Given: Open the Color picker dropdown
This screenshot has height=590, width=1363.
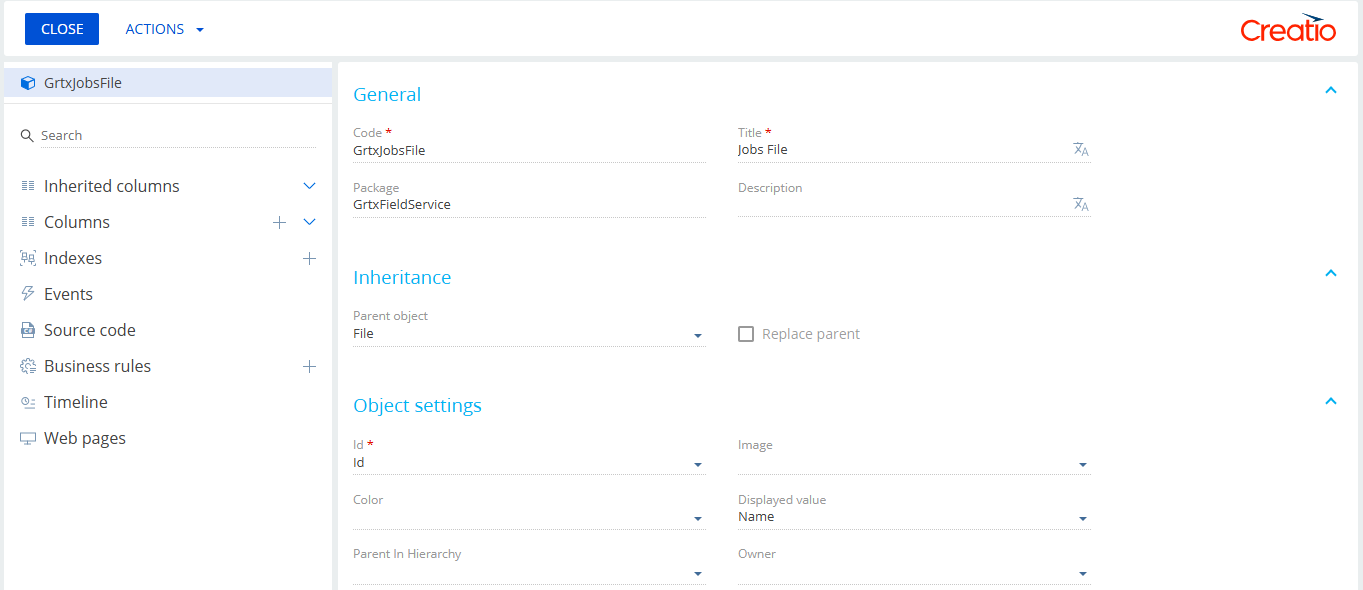Looking at the screenshot, I should point(698,518).
